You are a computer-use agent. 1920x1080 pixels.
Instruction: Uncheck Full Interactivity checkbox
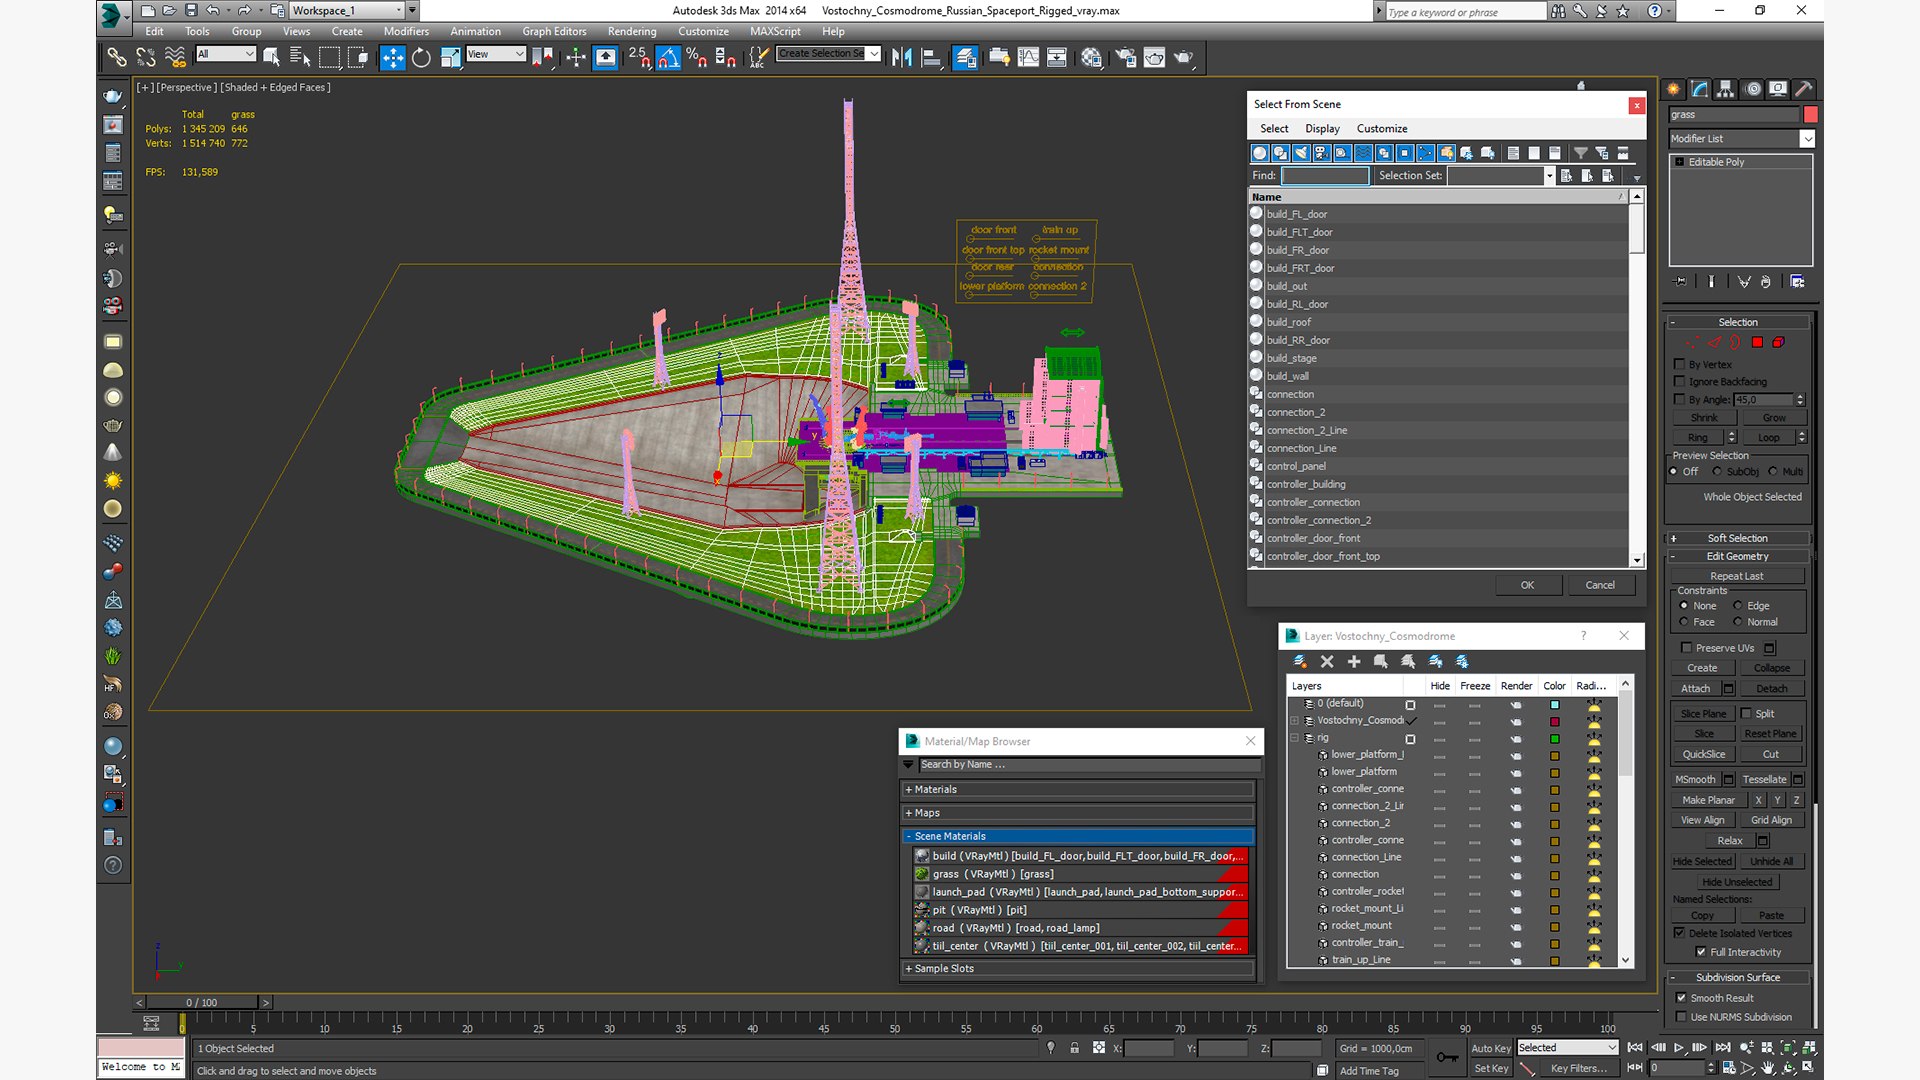[x=1701, y=952]
